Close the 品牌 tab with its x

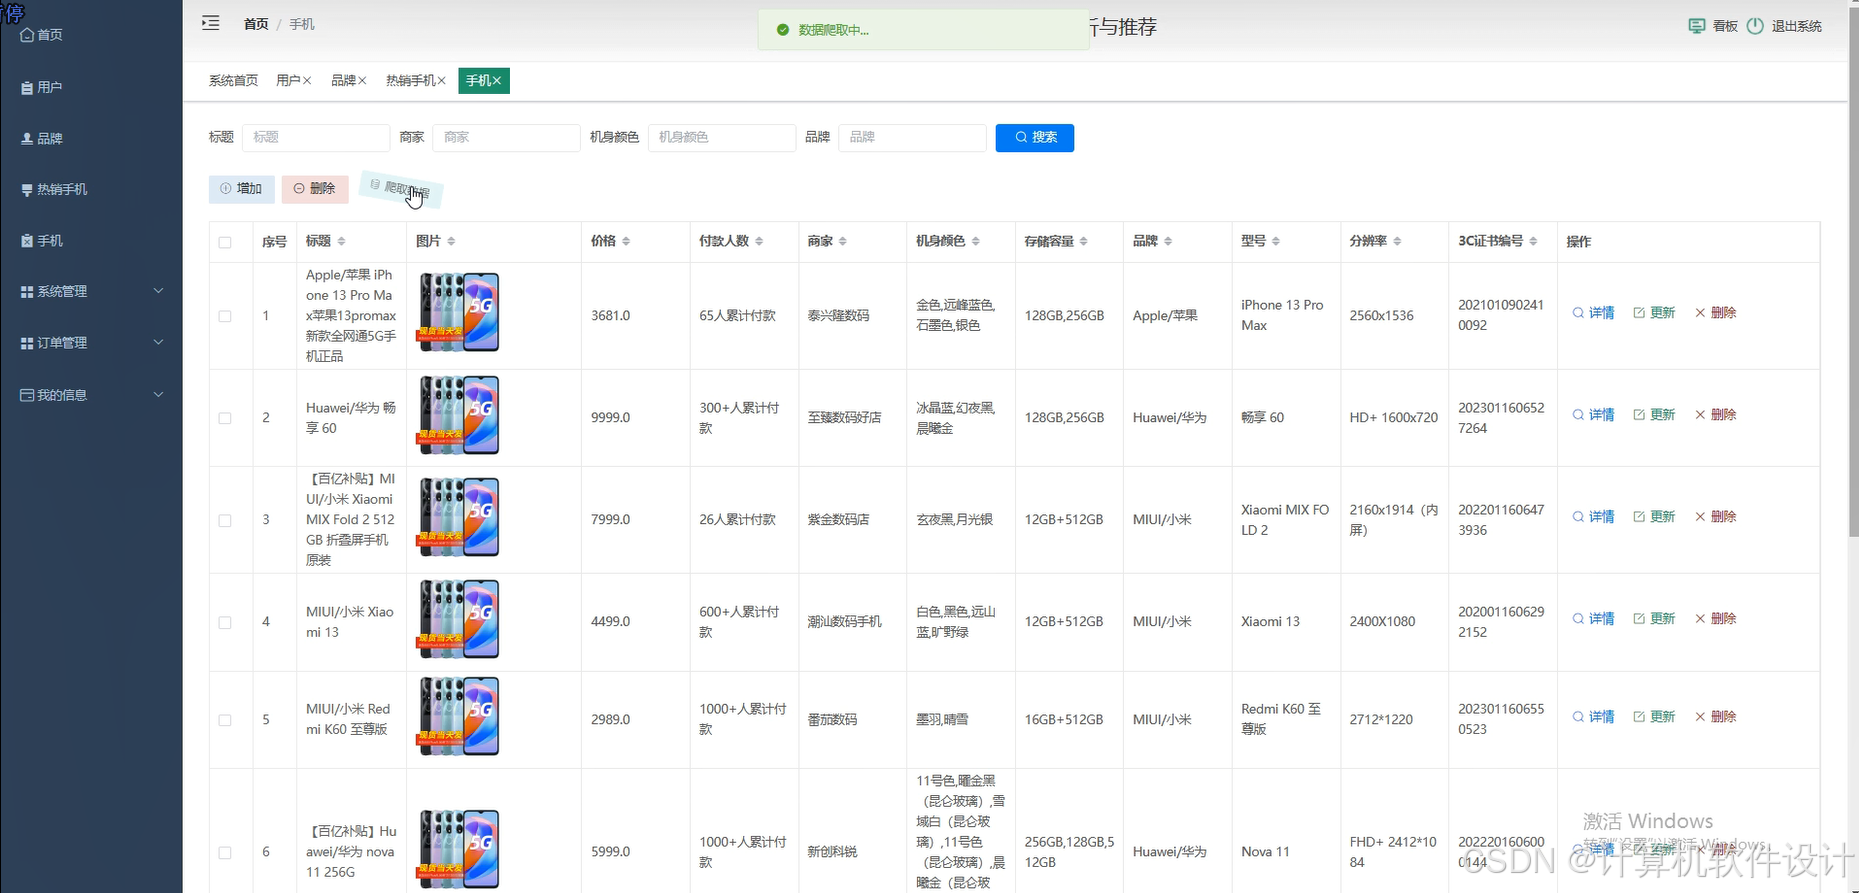(x=362, y=81)
